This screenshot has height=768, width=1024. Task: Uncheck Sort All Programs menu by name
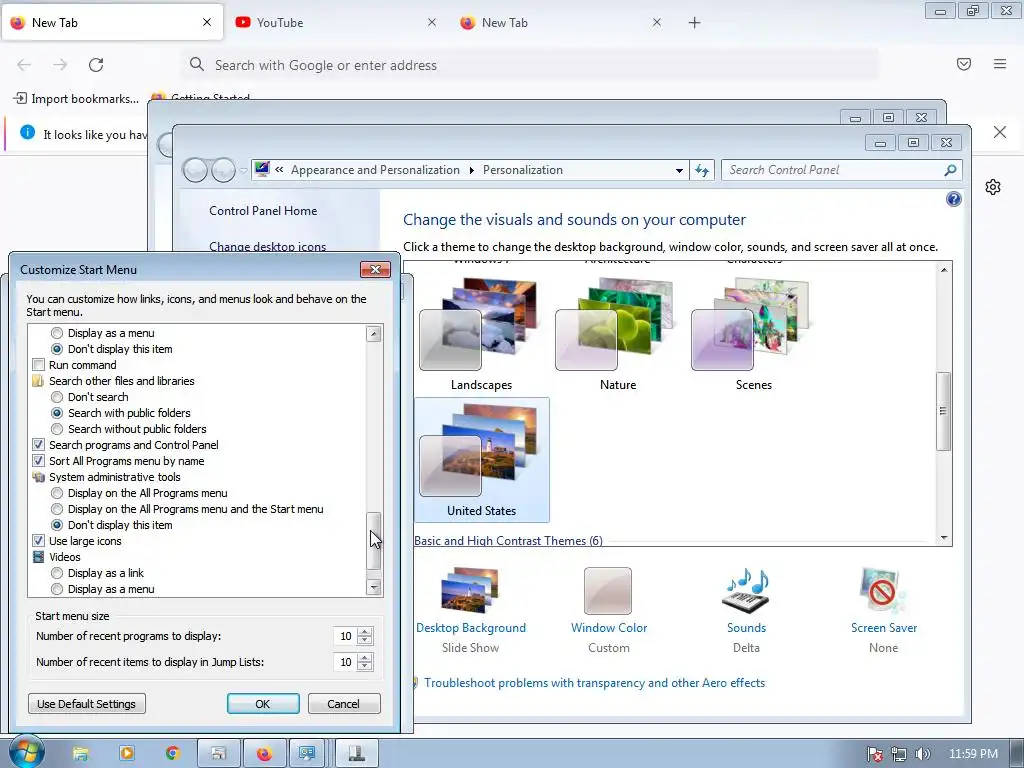pyautogui.click(x=39, y=461)
